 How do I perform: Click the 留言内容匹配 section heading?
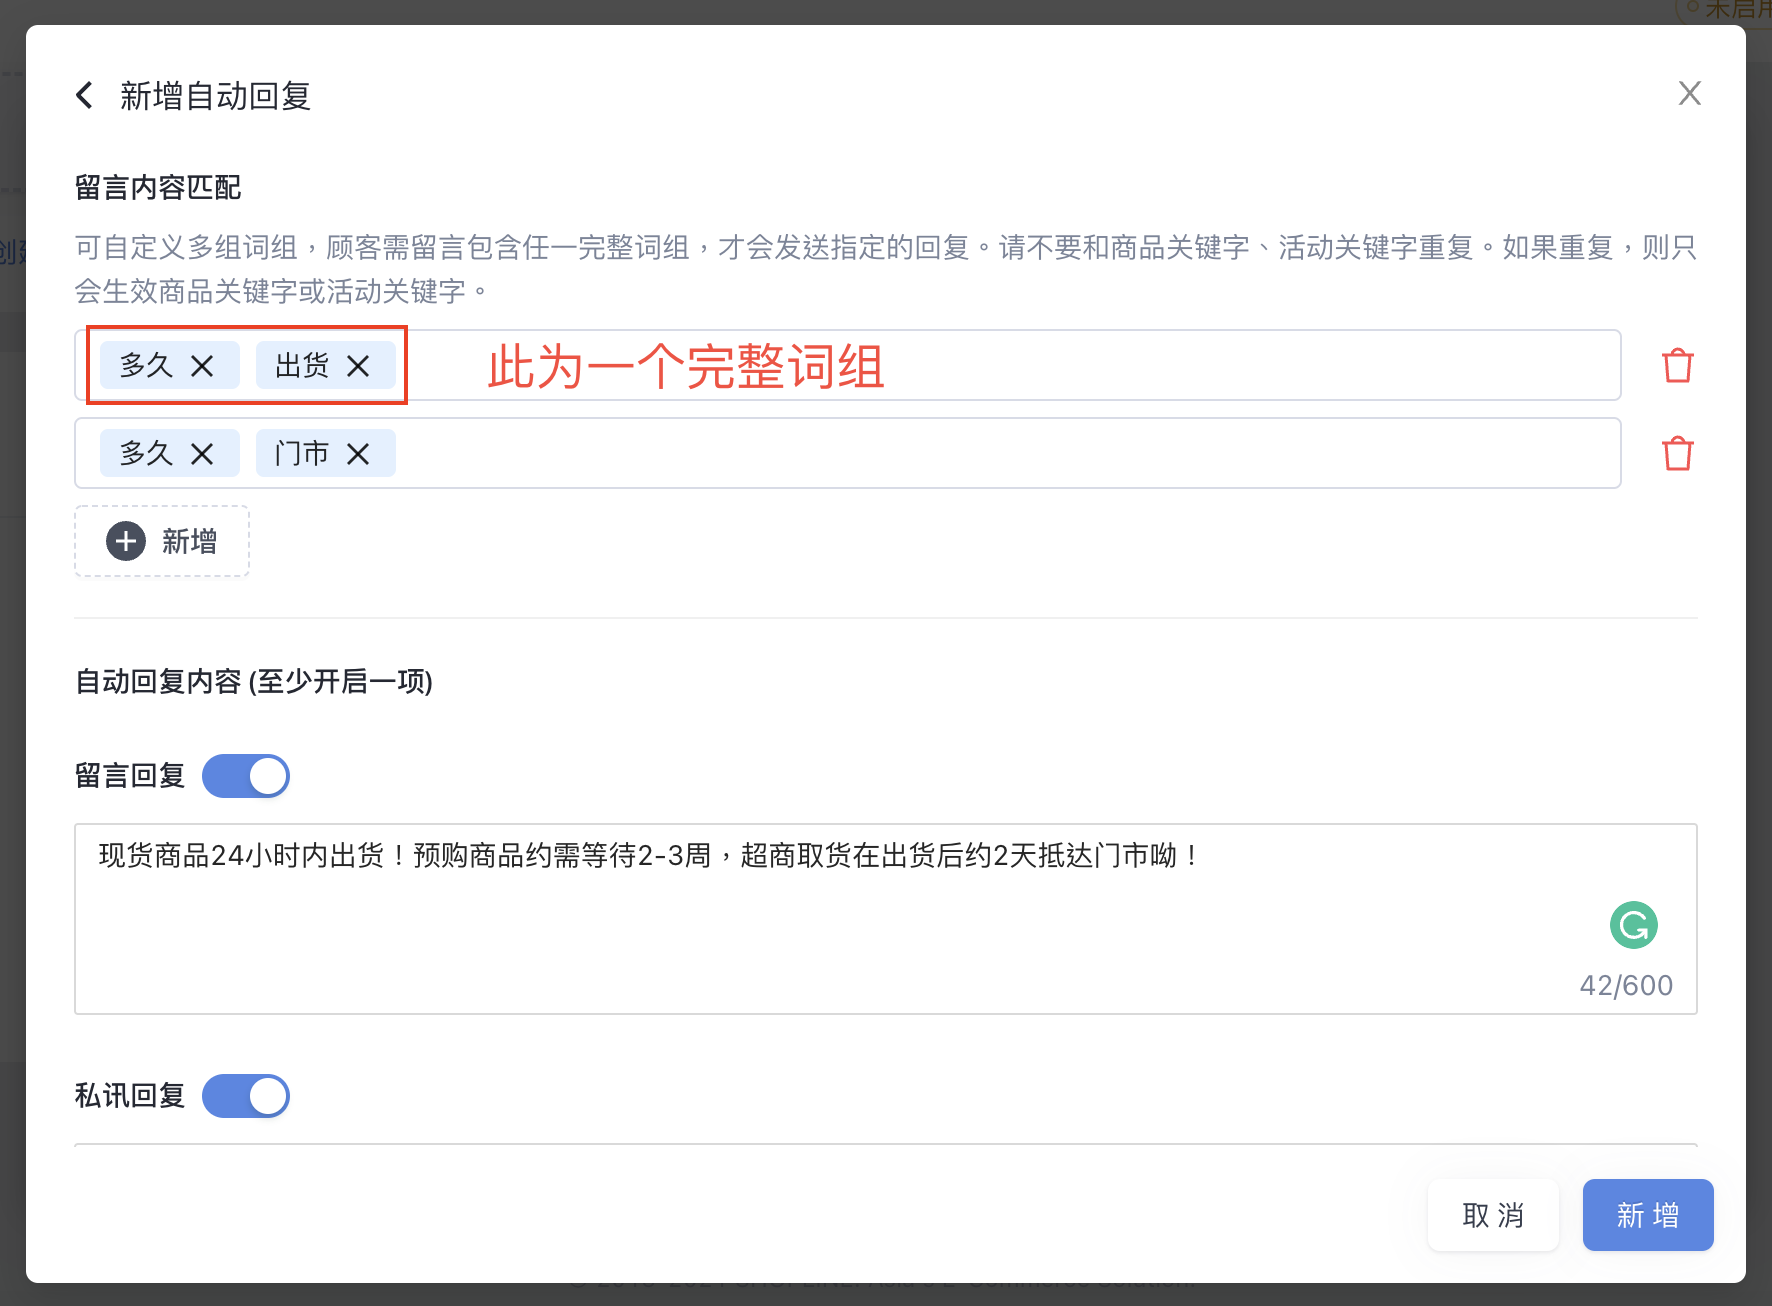click(158, 187)
